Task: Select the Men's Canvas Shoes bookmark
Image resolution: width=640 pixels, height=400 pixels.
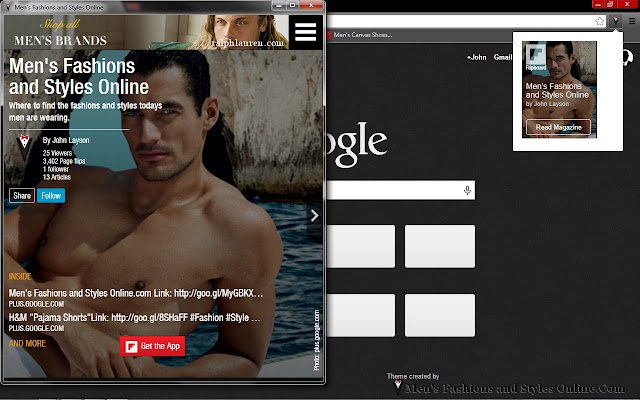Action: pyautogui.click(x=360, y=35)
